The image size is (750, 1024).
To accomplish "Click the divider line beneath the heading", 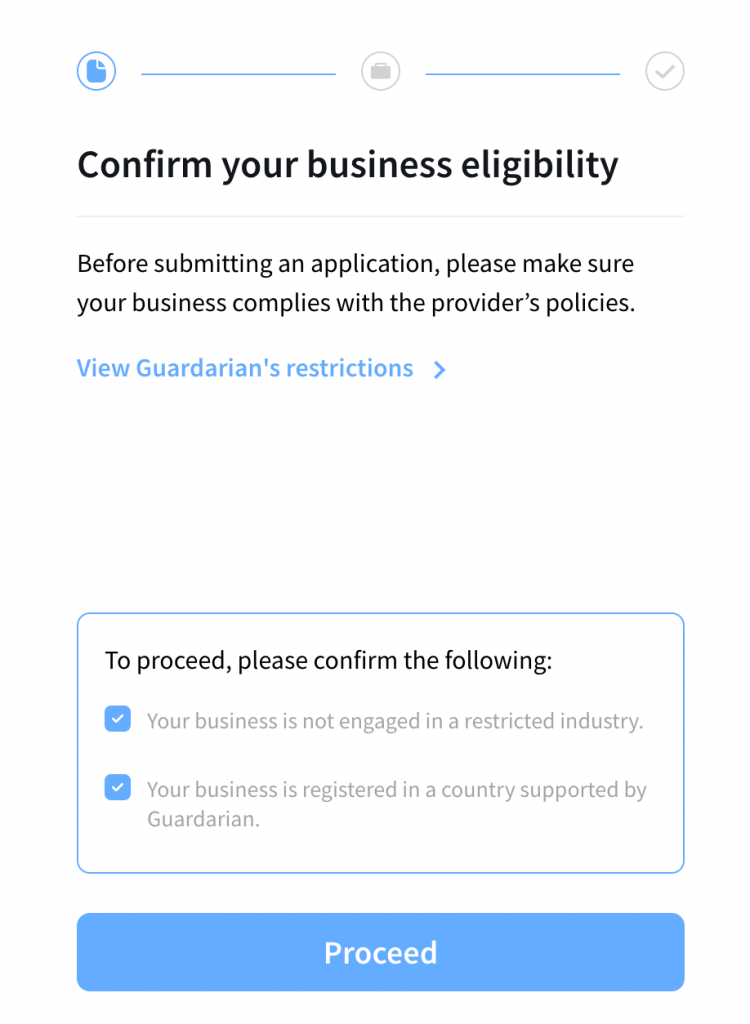I will point(381,216).
